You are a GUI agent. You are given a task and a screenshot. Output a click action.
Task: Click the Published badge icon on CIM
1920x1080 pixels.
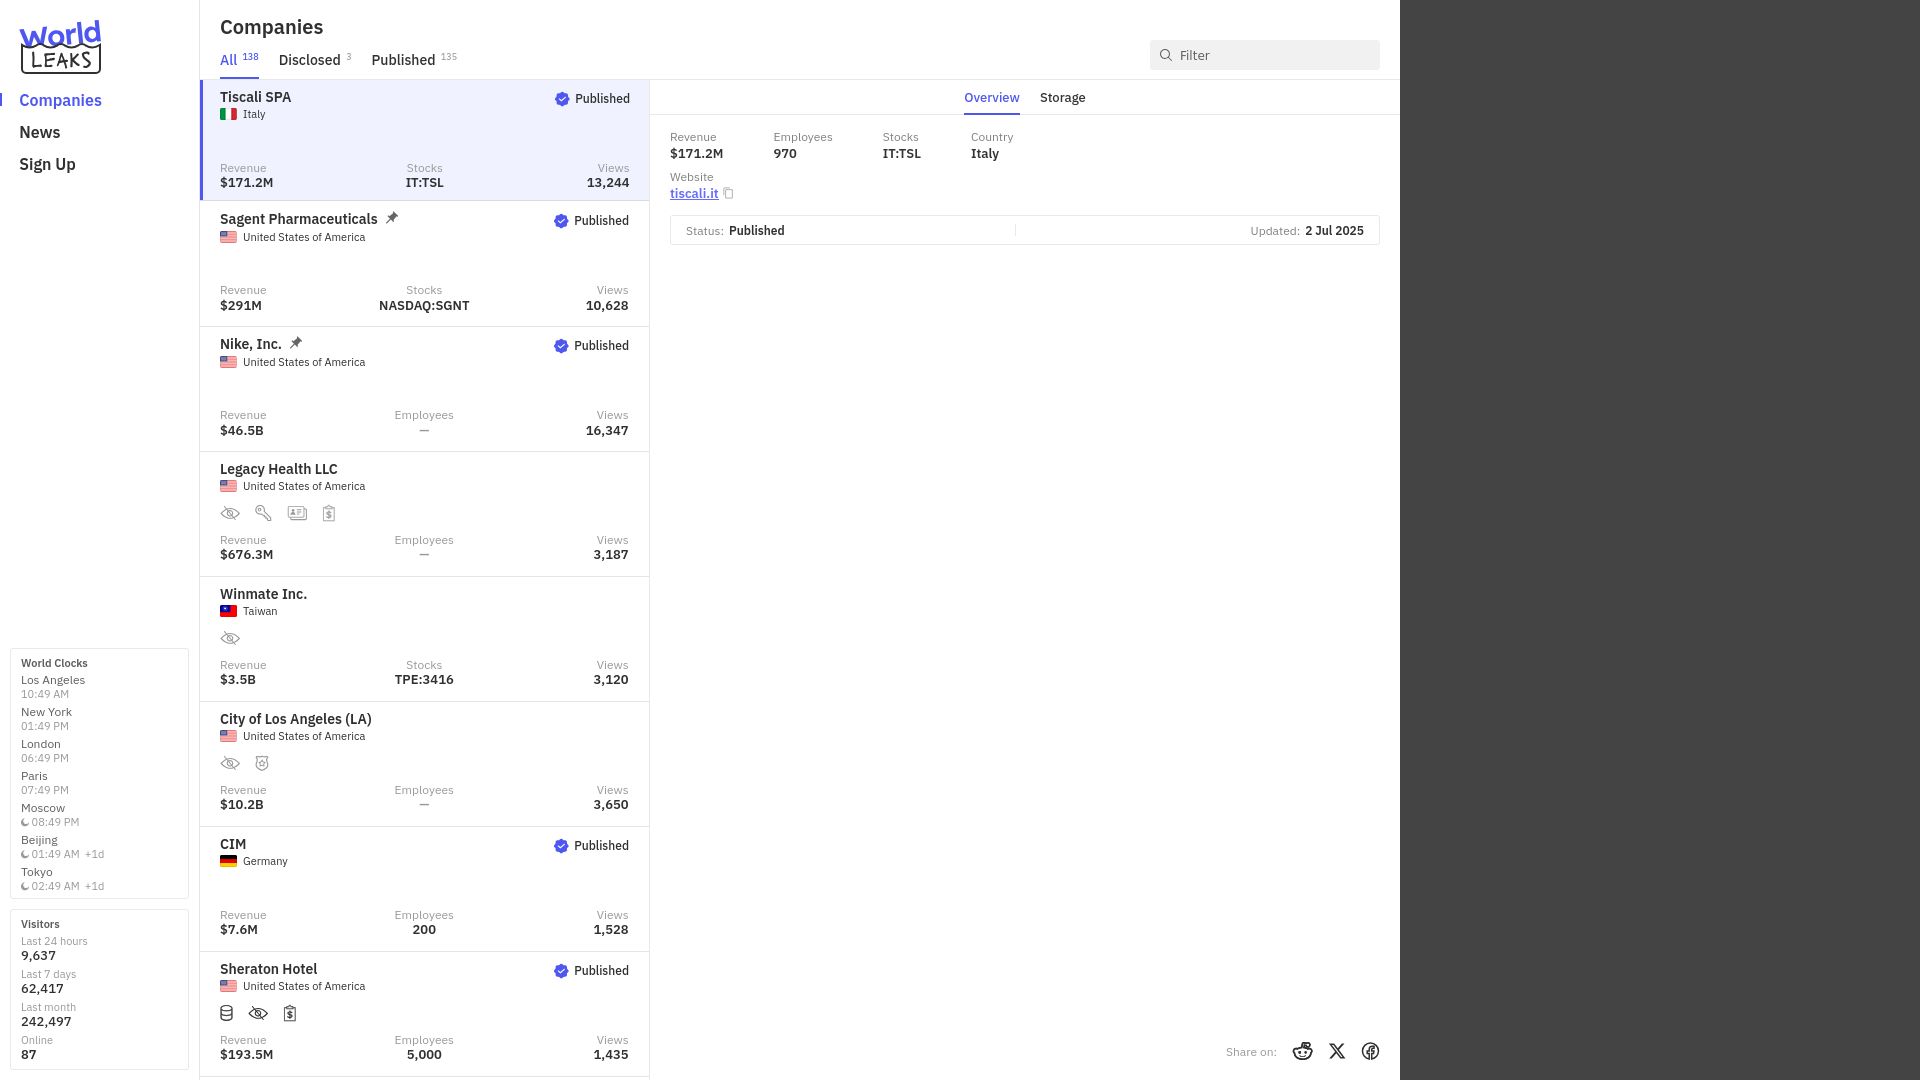tap(561, 846)
